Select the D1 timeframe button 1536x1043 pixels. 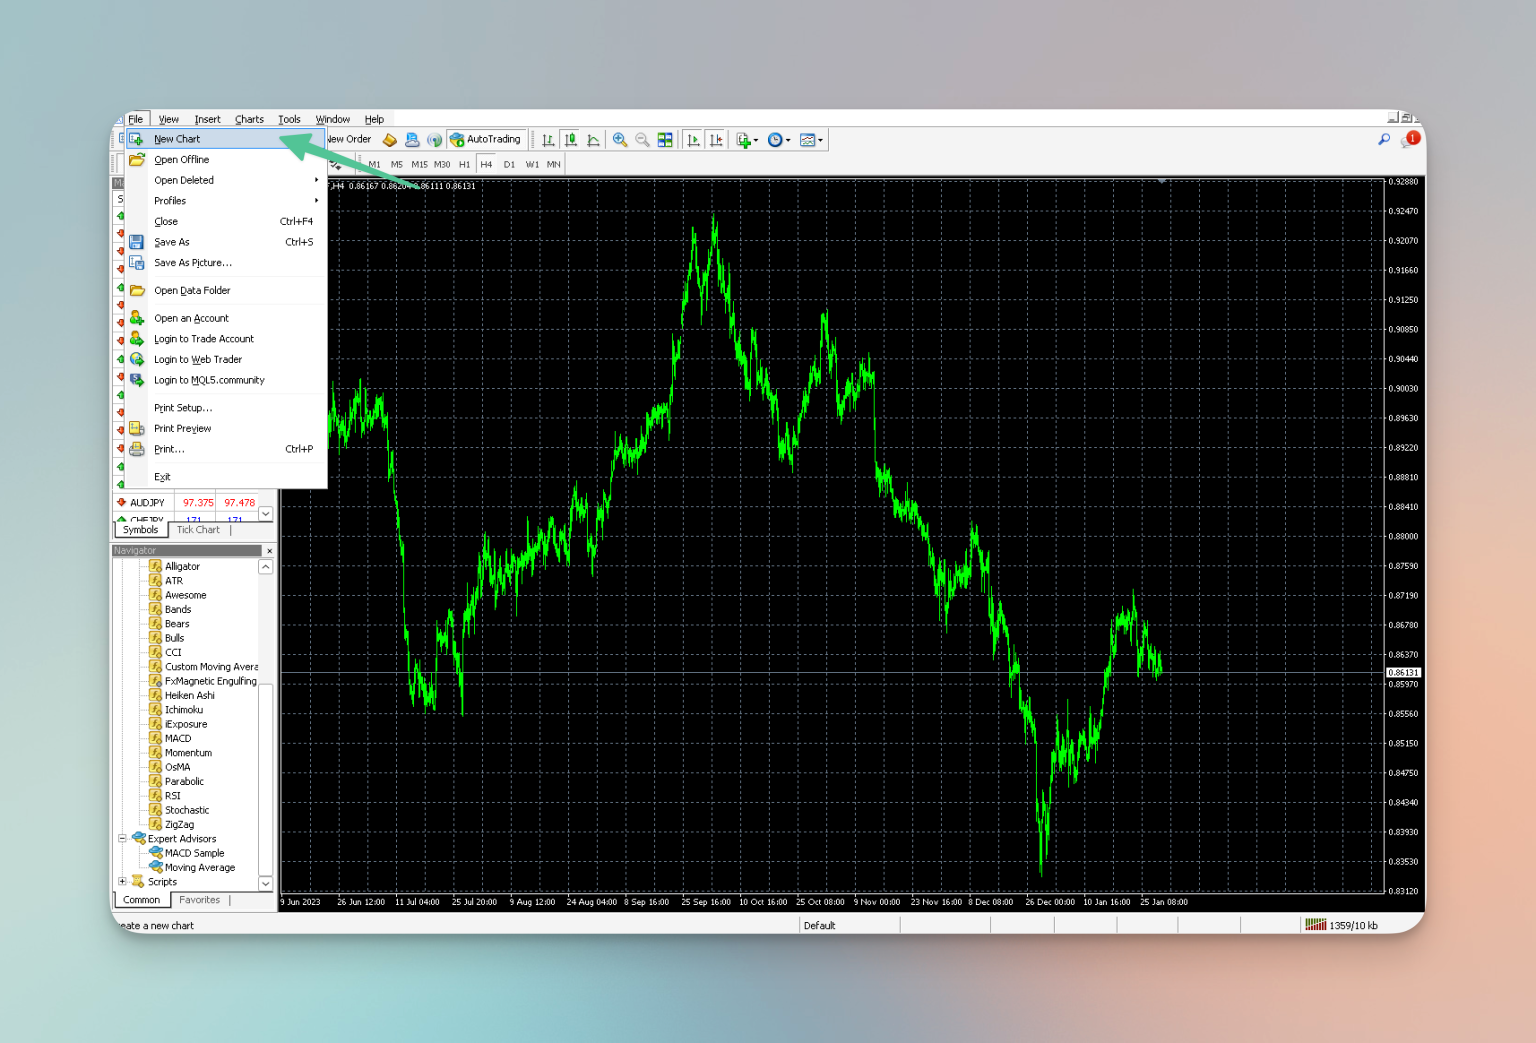point(509,164)
